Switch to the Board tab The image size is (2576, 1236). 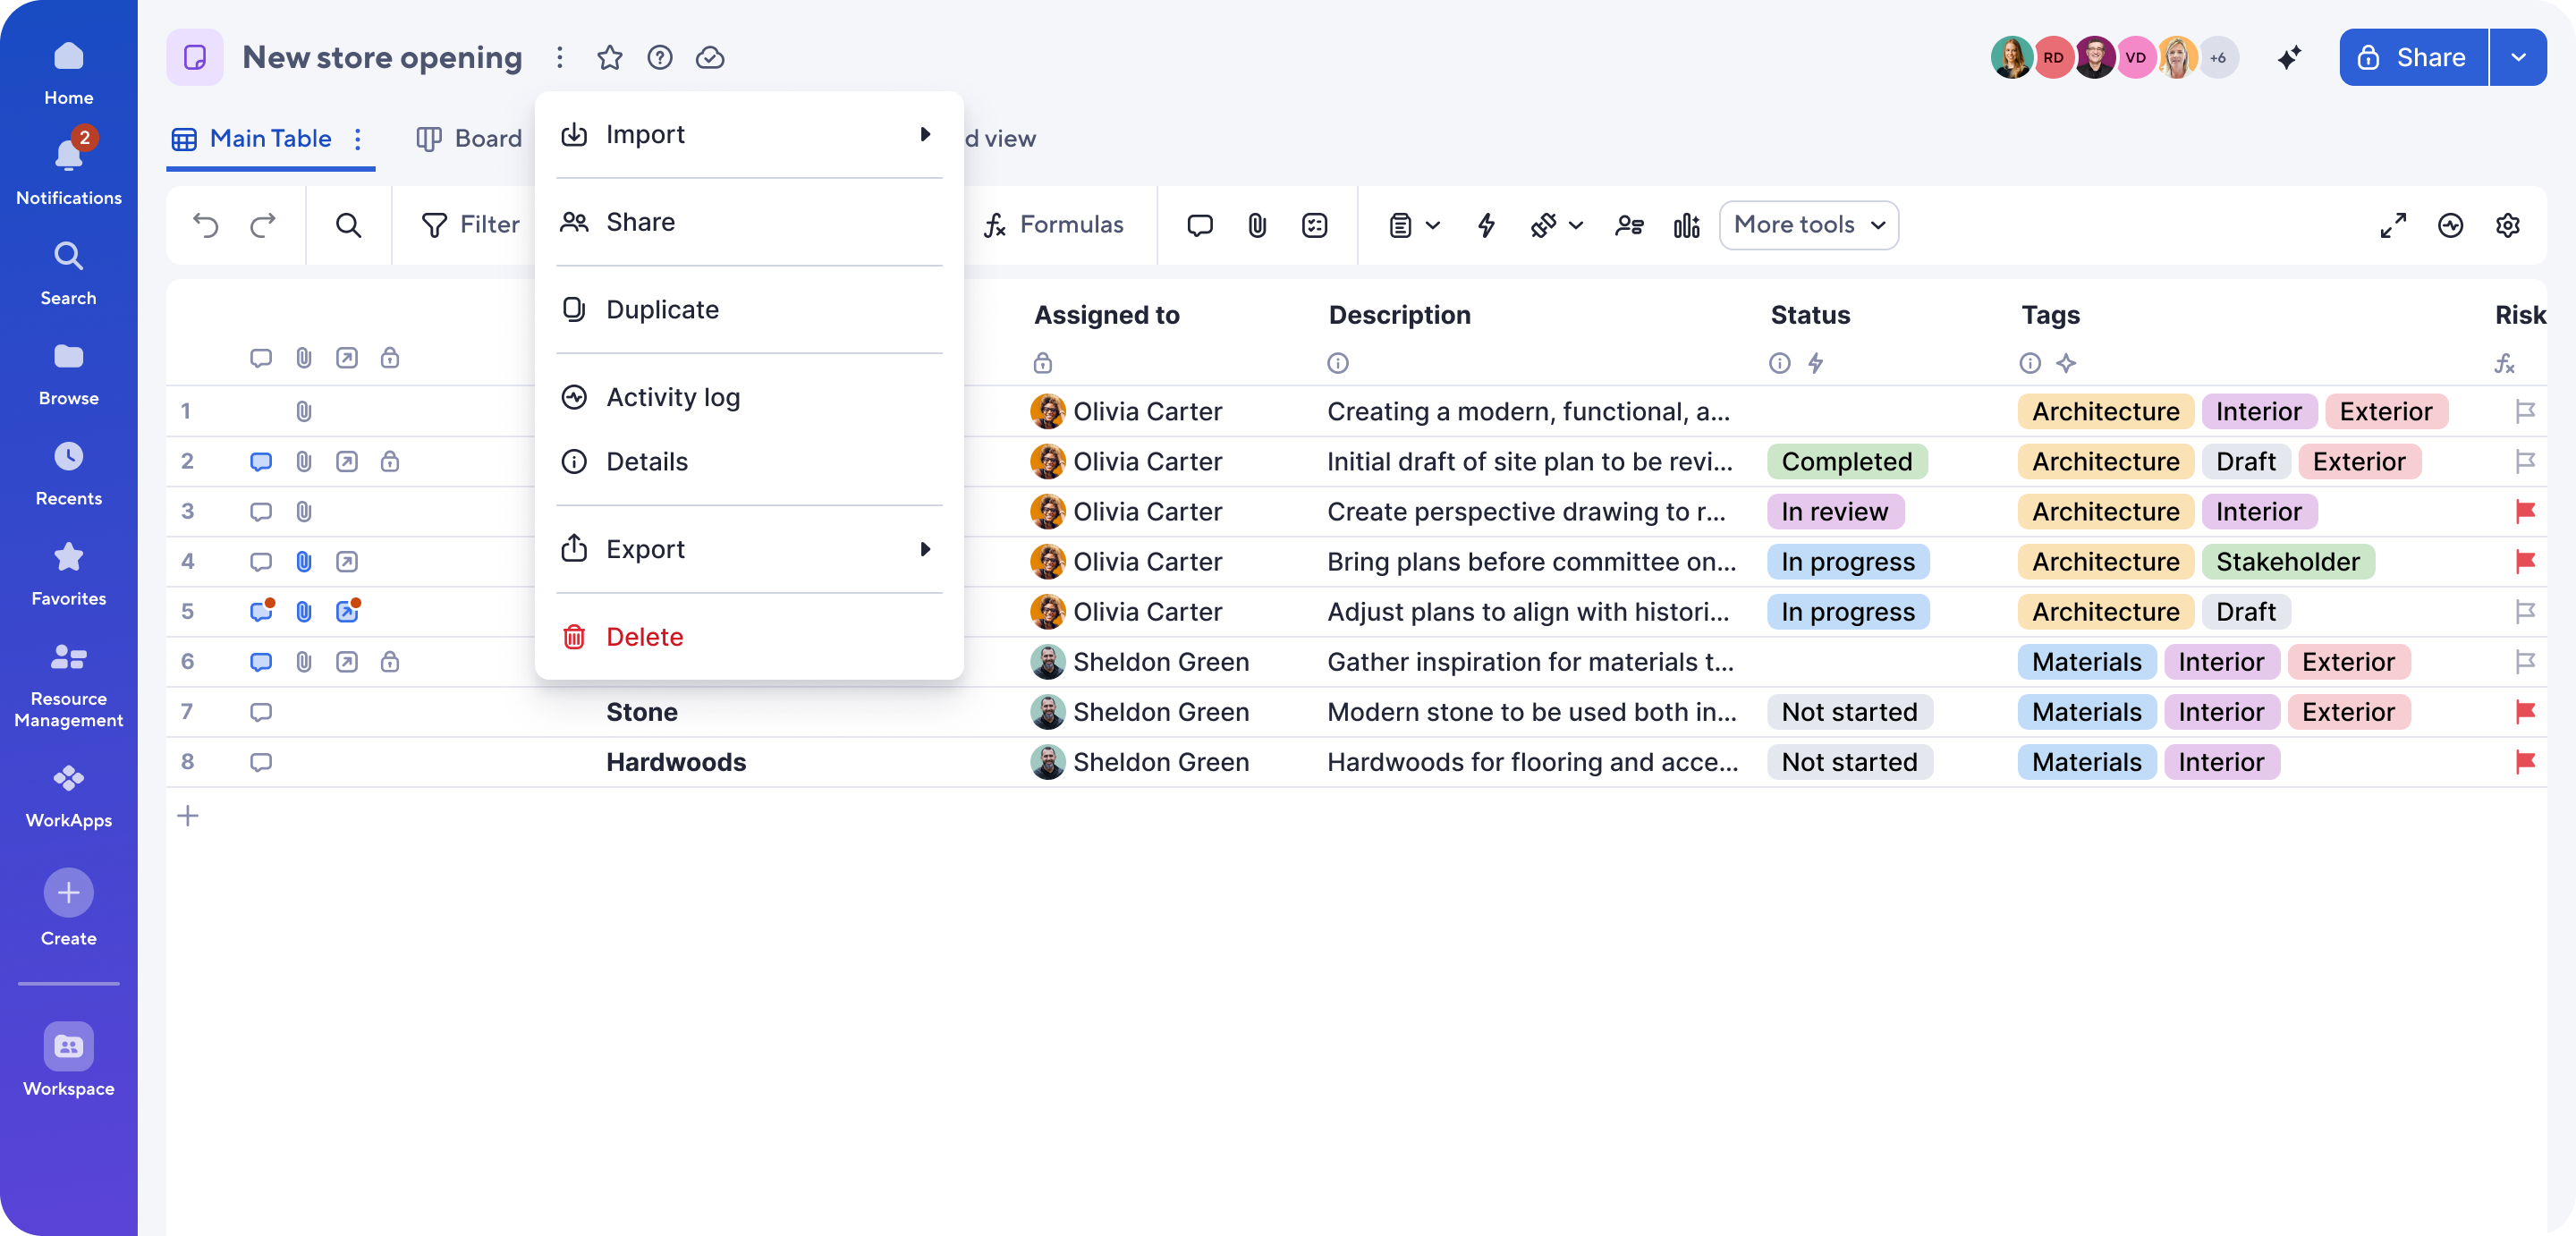point(468,138)
